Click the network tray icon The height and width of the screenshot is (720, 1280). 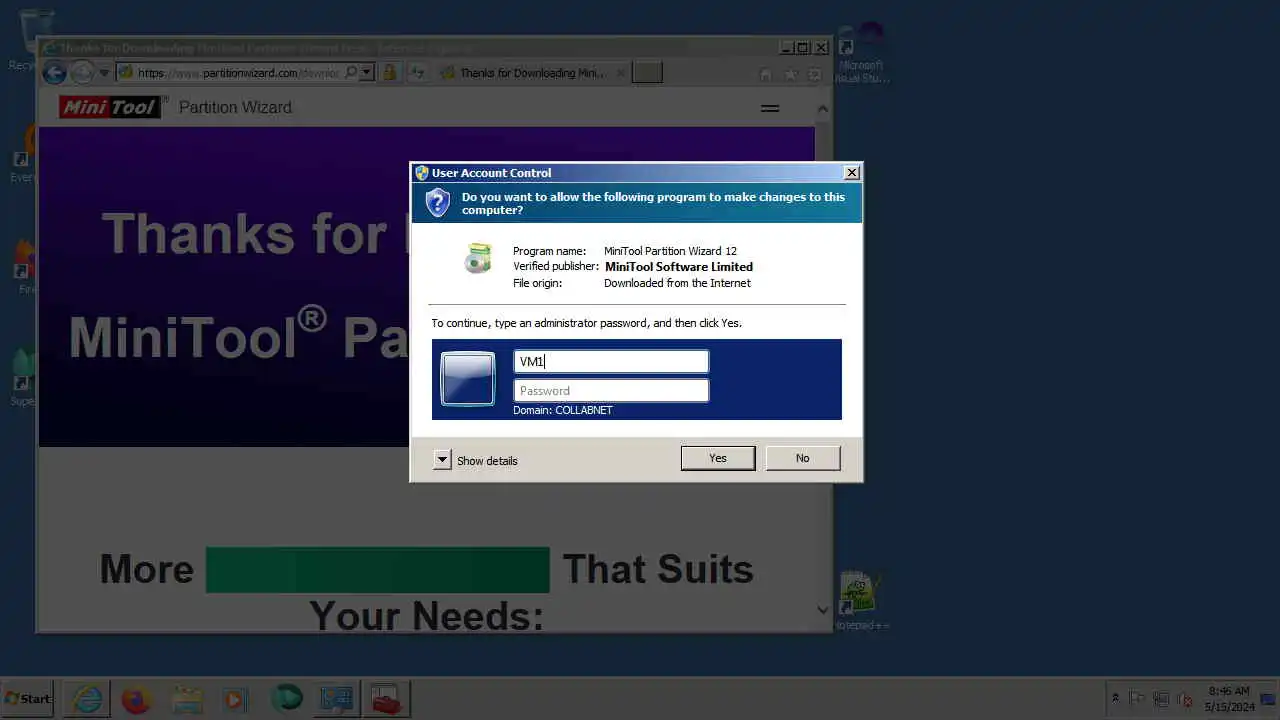click(1161, 698)
